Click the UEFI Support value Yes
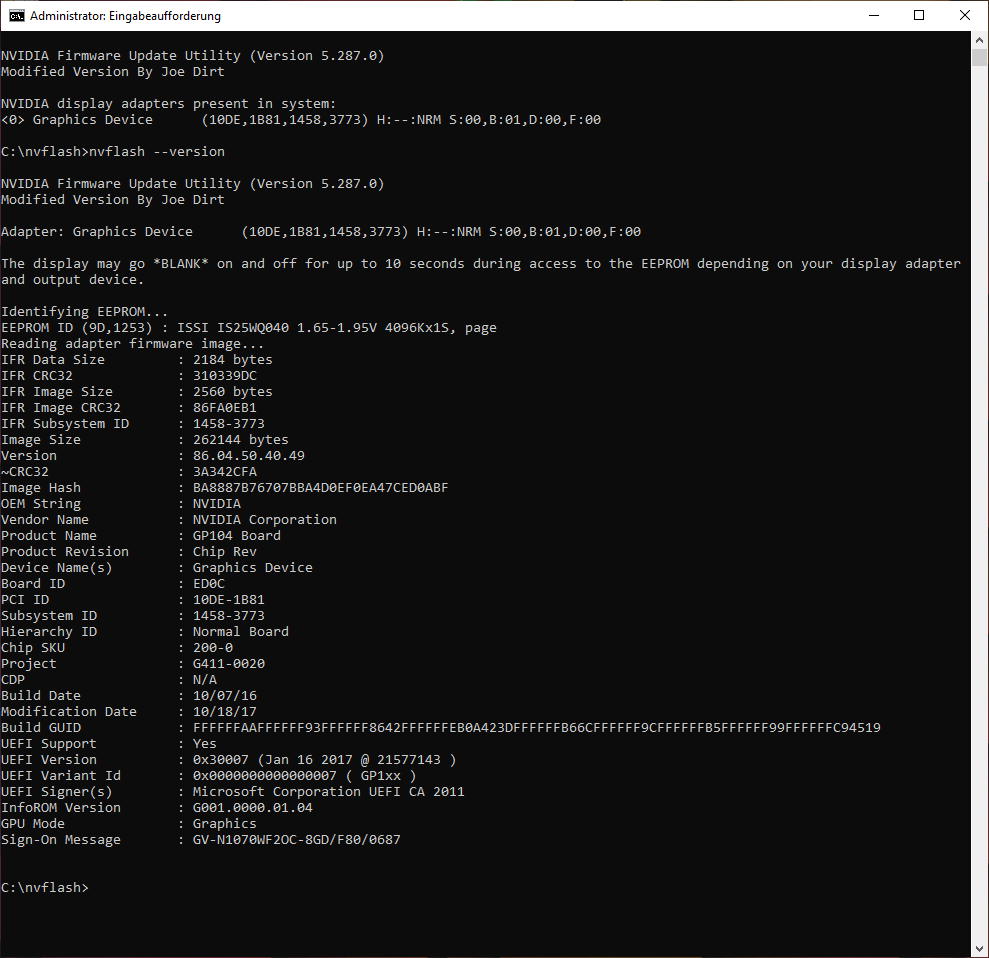The height and width of the screenshot is (958, 989). coord(204,744)
